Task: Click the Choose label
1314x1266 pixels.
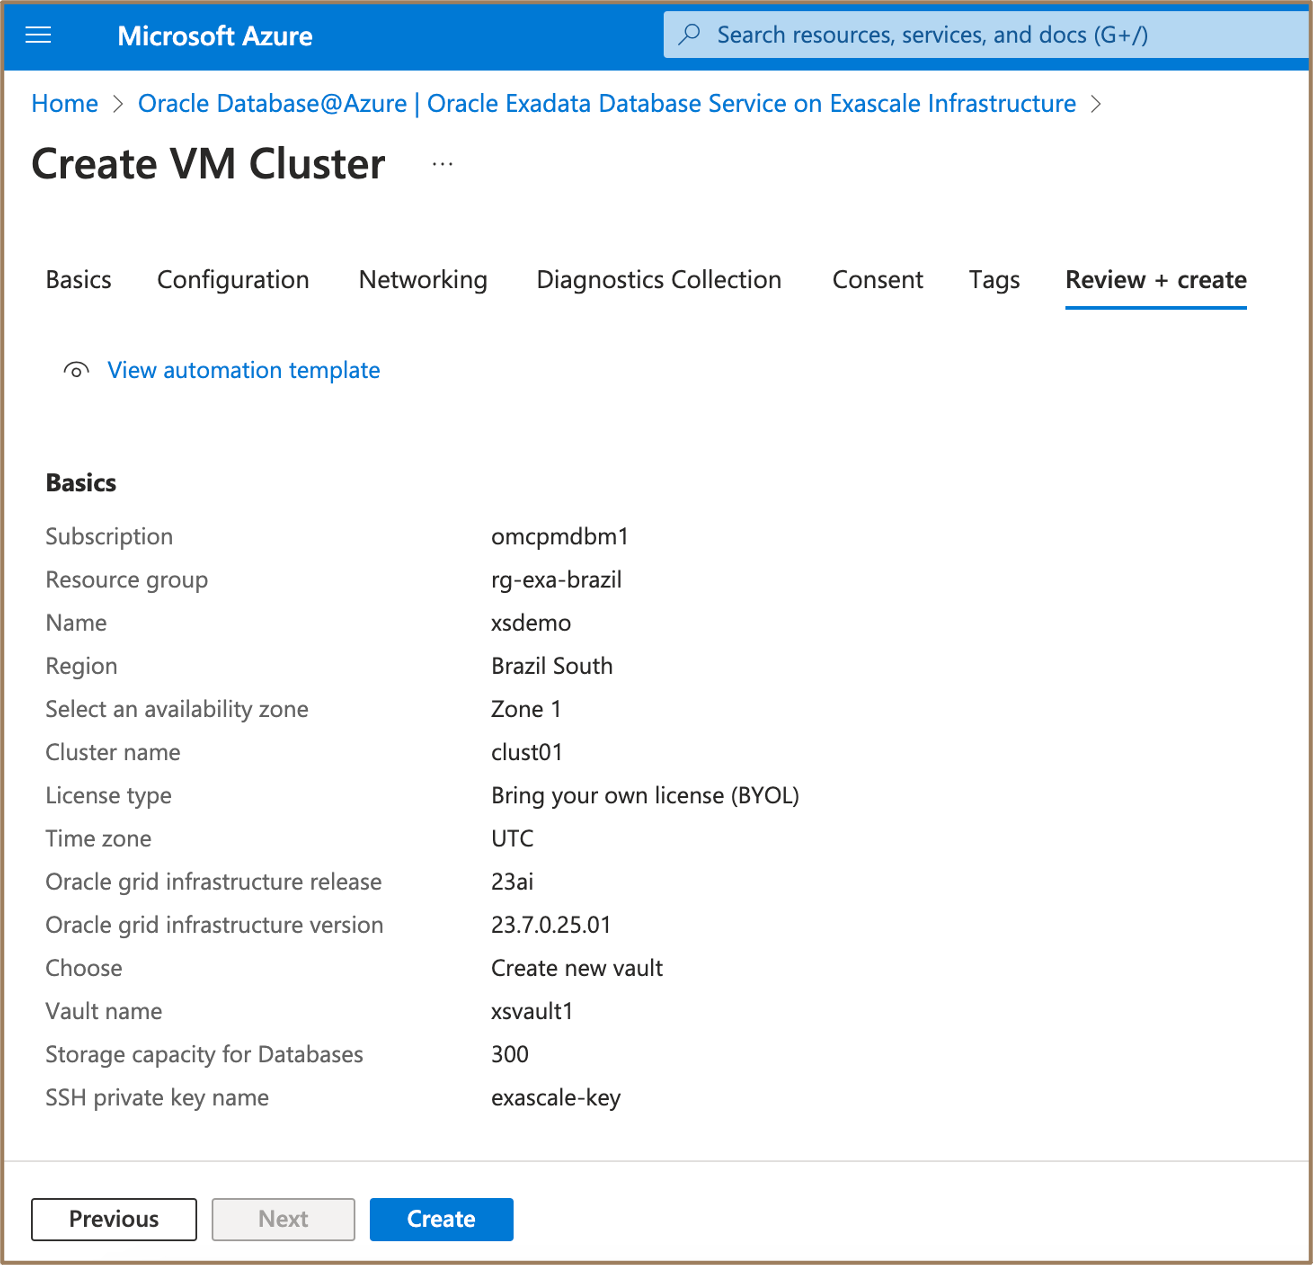Action: pyautogui.click(x=84, y=968)
